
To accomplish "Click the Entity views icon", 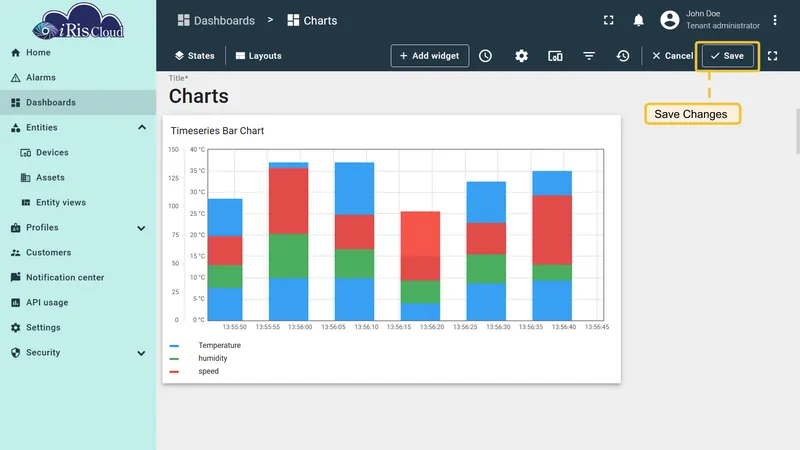I will point(26,203).
